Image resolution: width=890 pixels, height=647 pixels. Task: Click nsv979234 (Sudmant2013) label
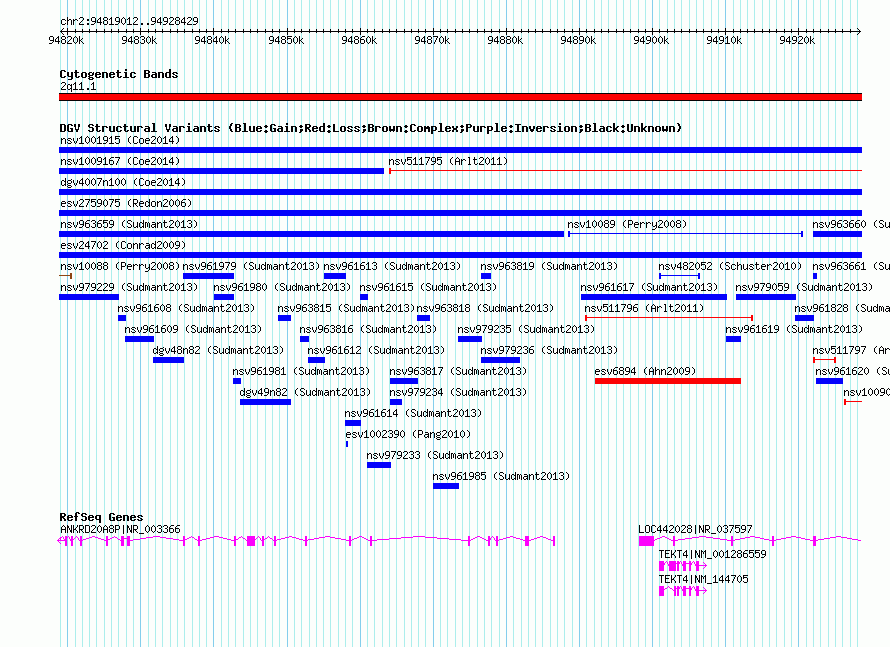(x=458, y=392)
